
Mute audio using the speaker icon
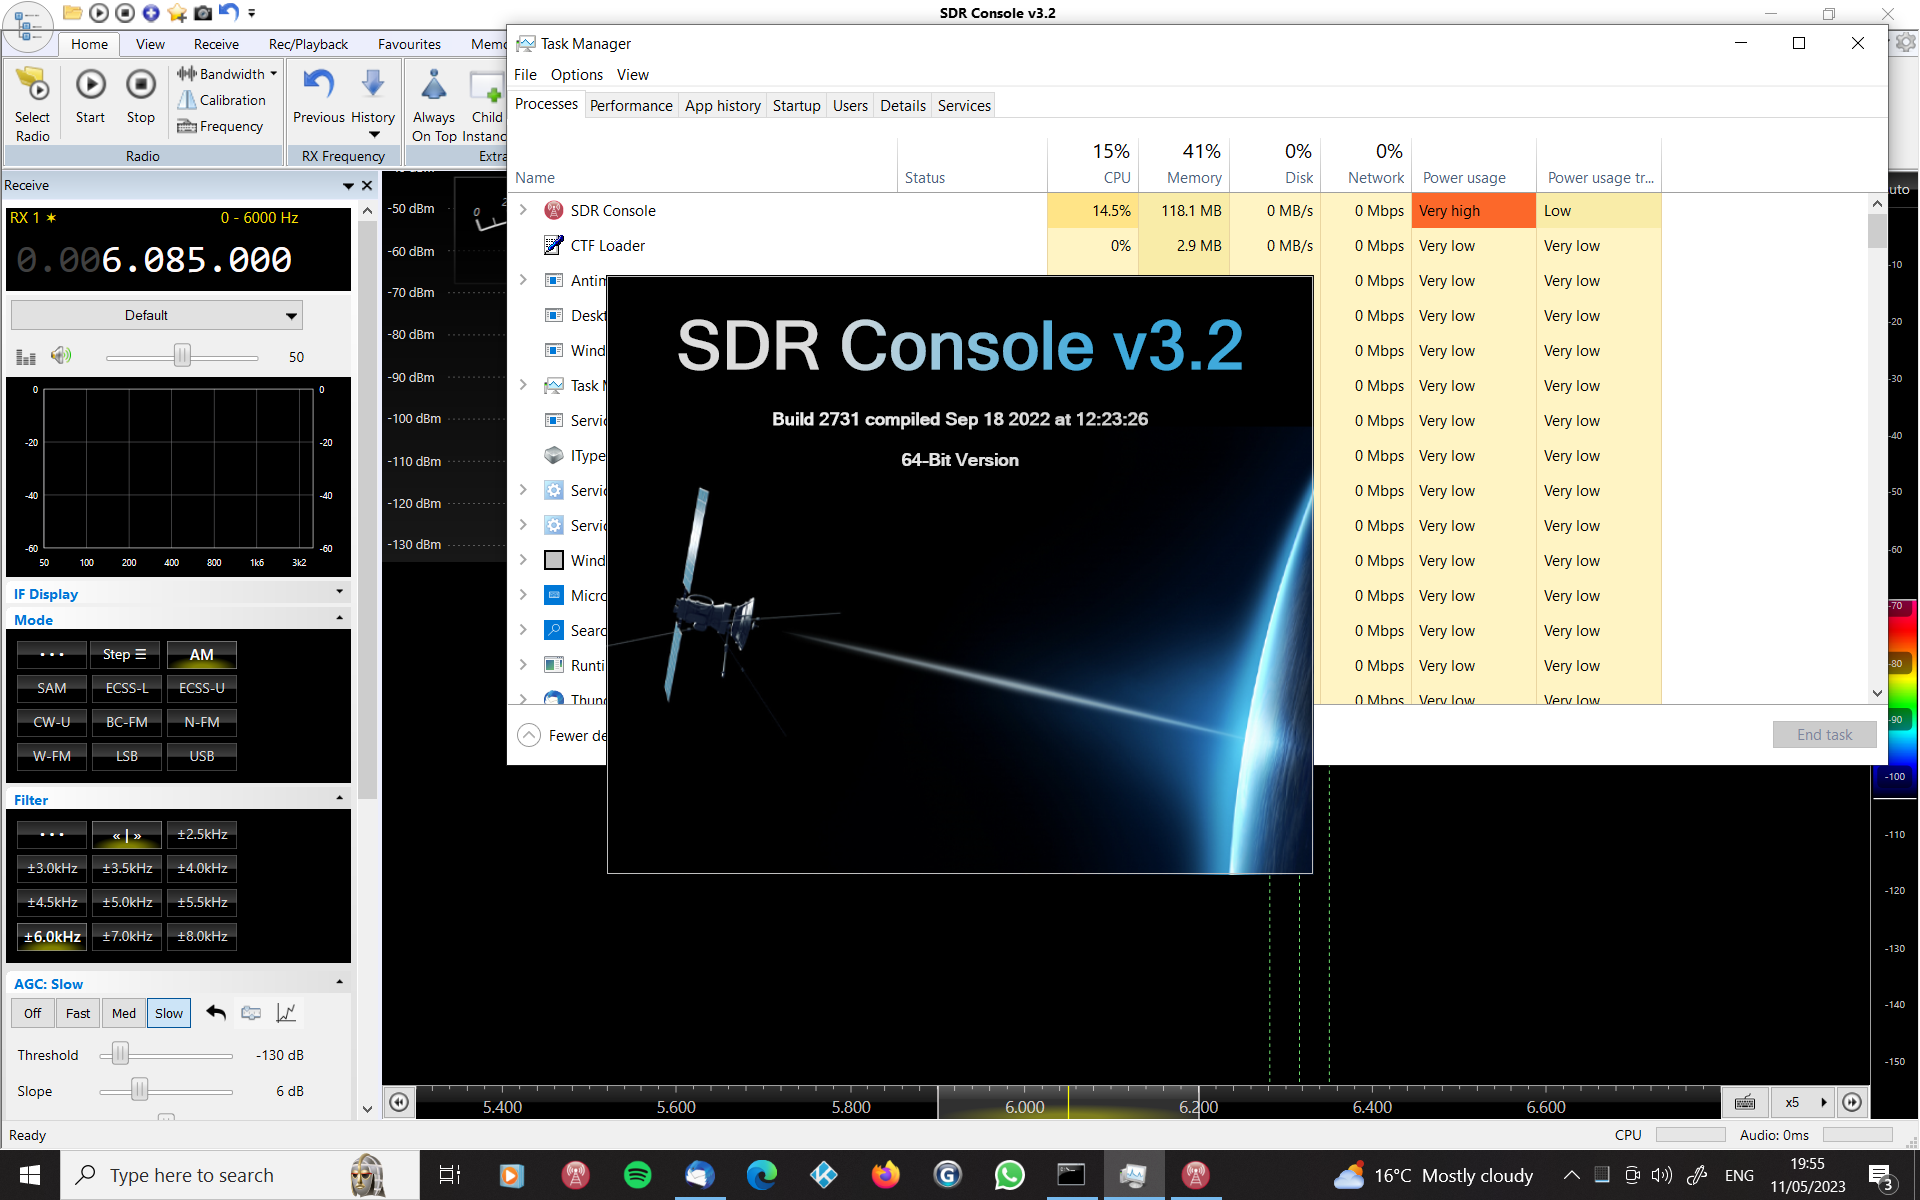point(62,356)
